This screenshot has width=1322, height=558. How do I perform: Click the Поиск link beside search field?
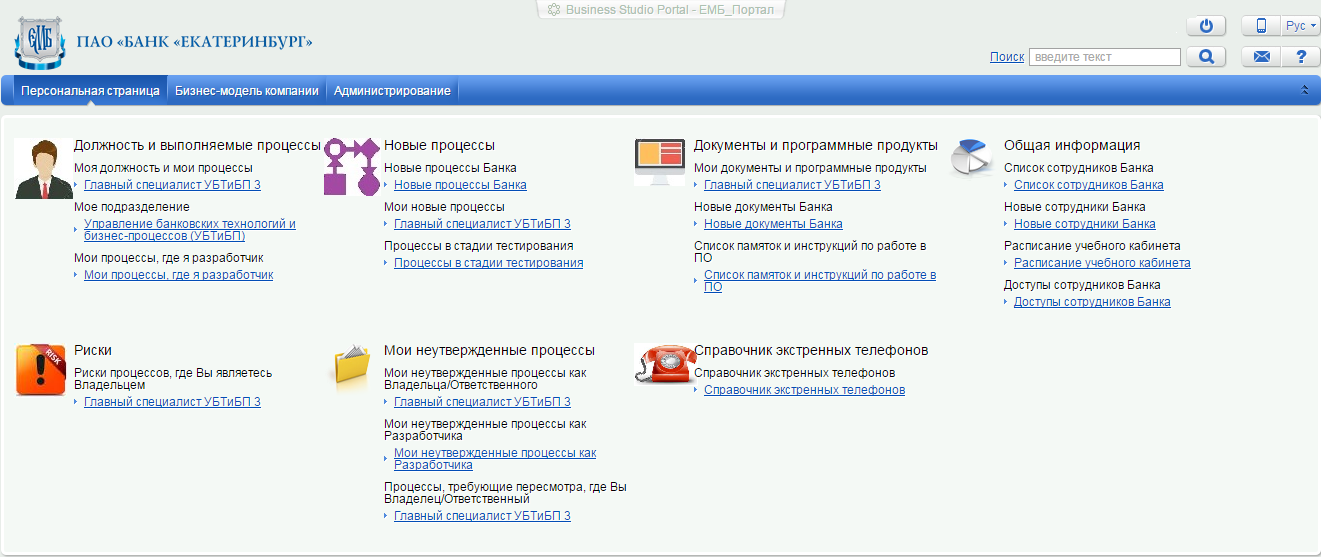pyautogui.click(x=1006, y=57)
